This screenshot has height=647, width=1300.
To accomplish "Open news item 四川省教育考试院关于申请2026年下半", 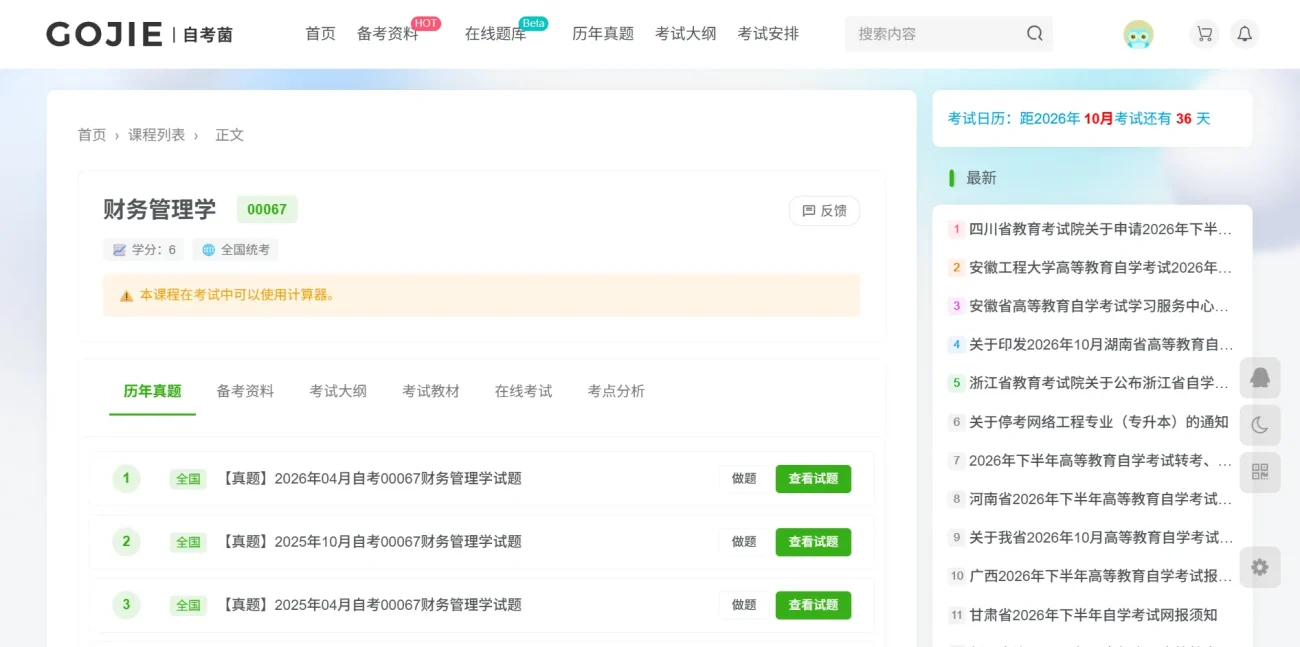I will click(1100, 229).
